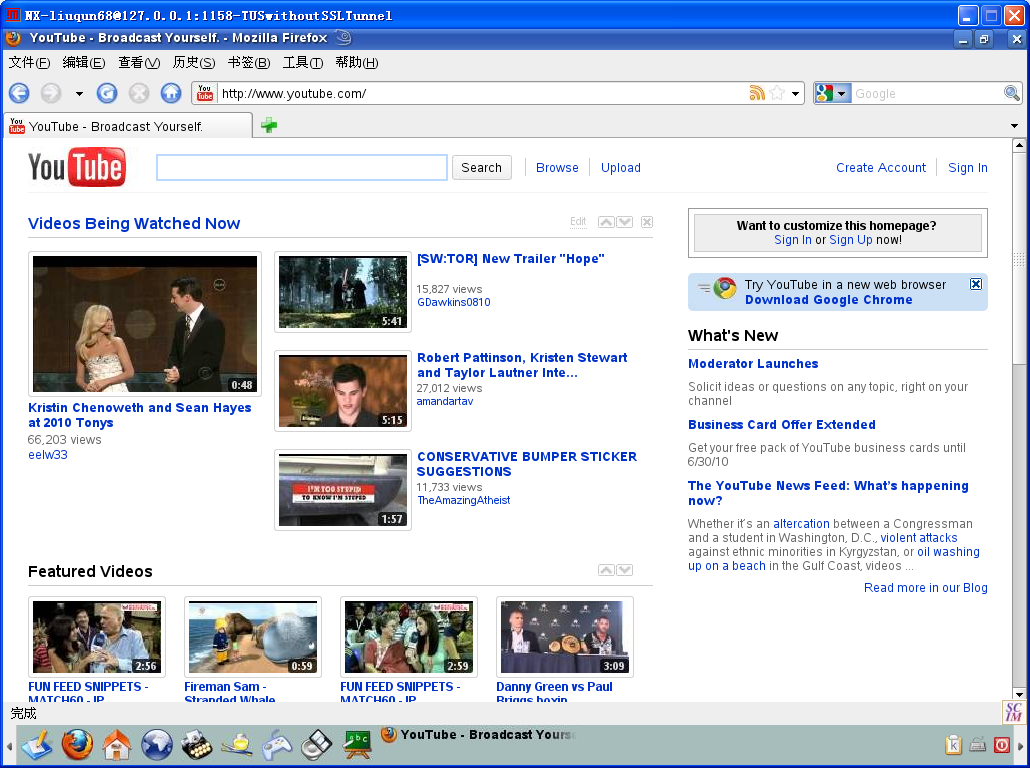Open the Upload link
The image size is (1030, 768).
tap(621, 168)
